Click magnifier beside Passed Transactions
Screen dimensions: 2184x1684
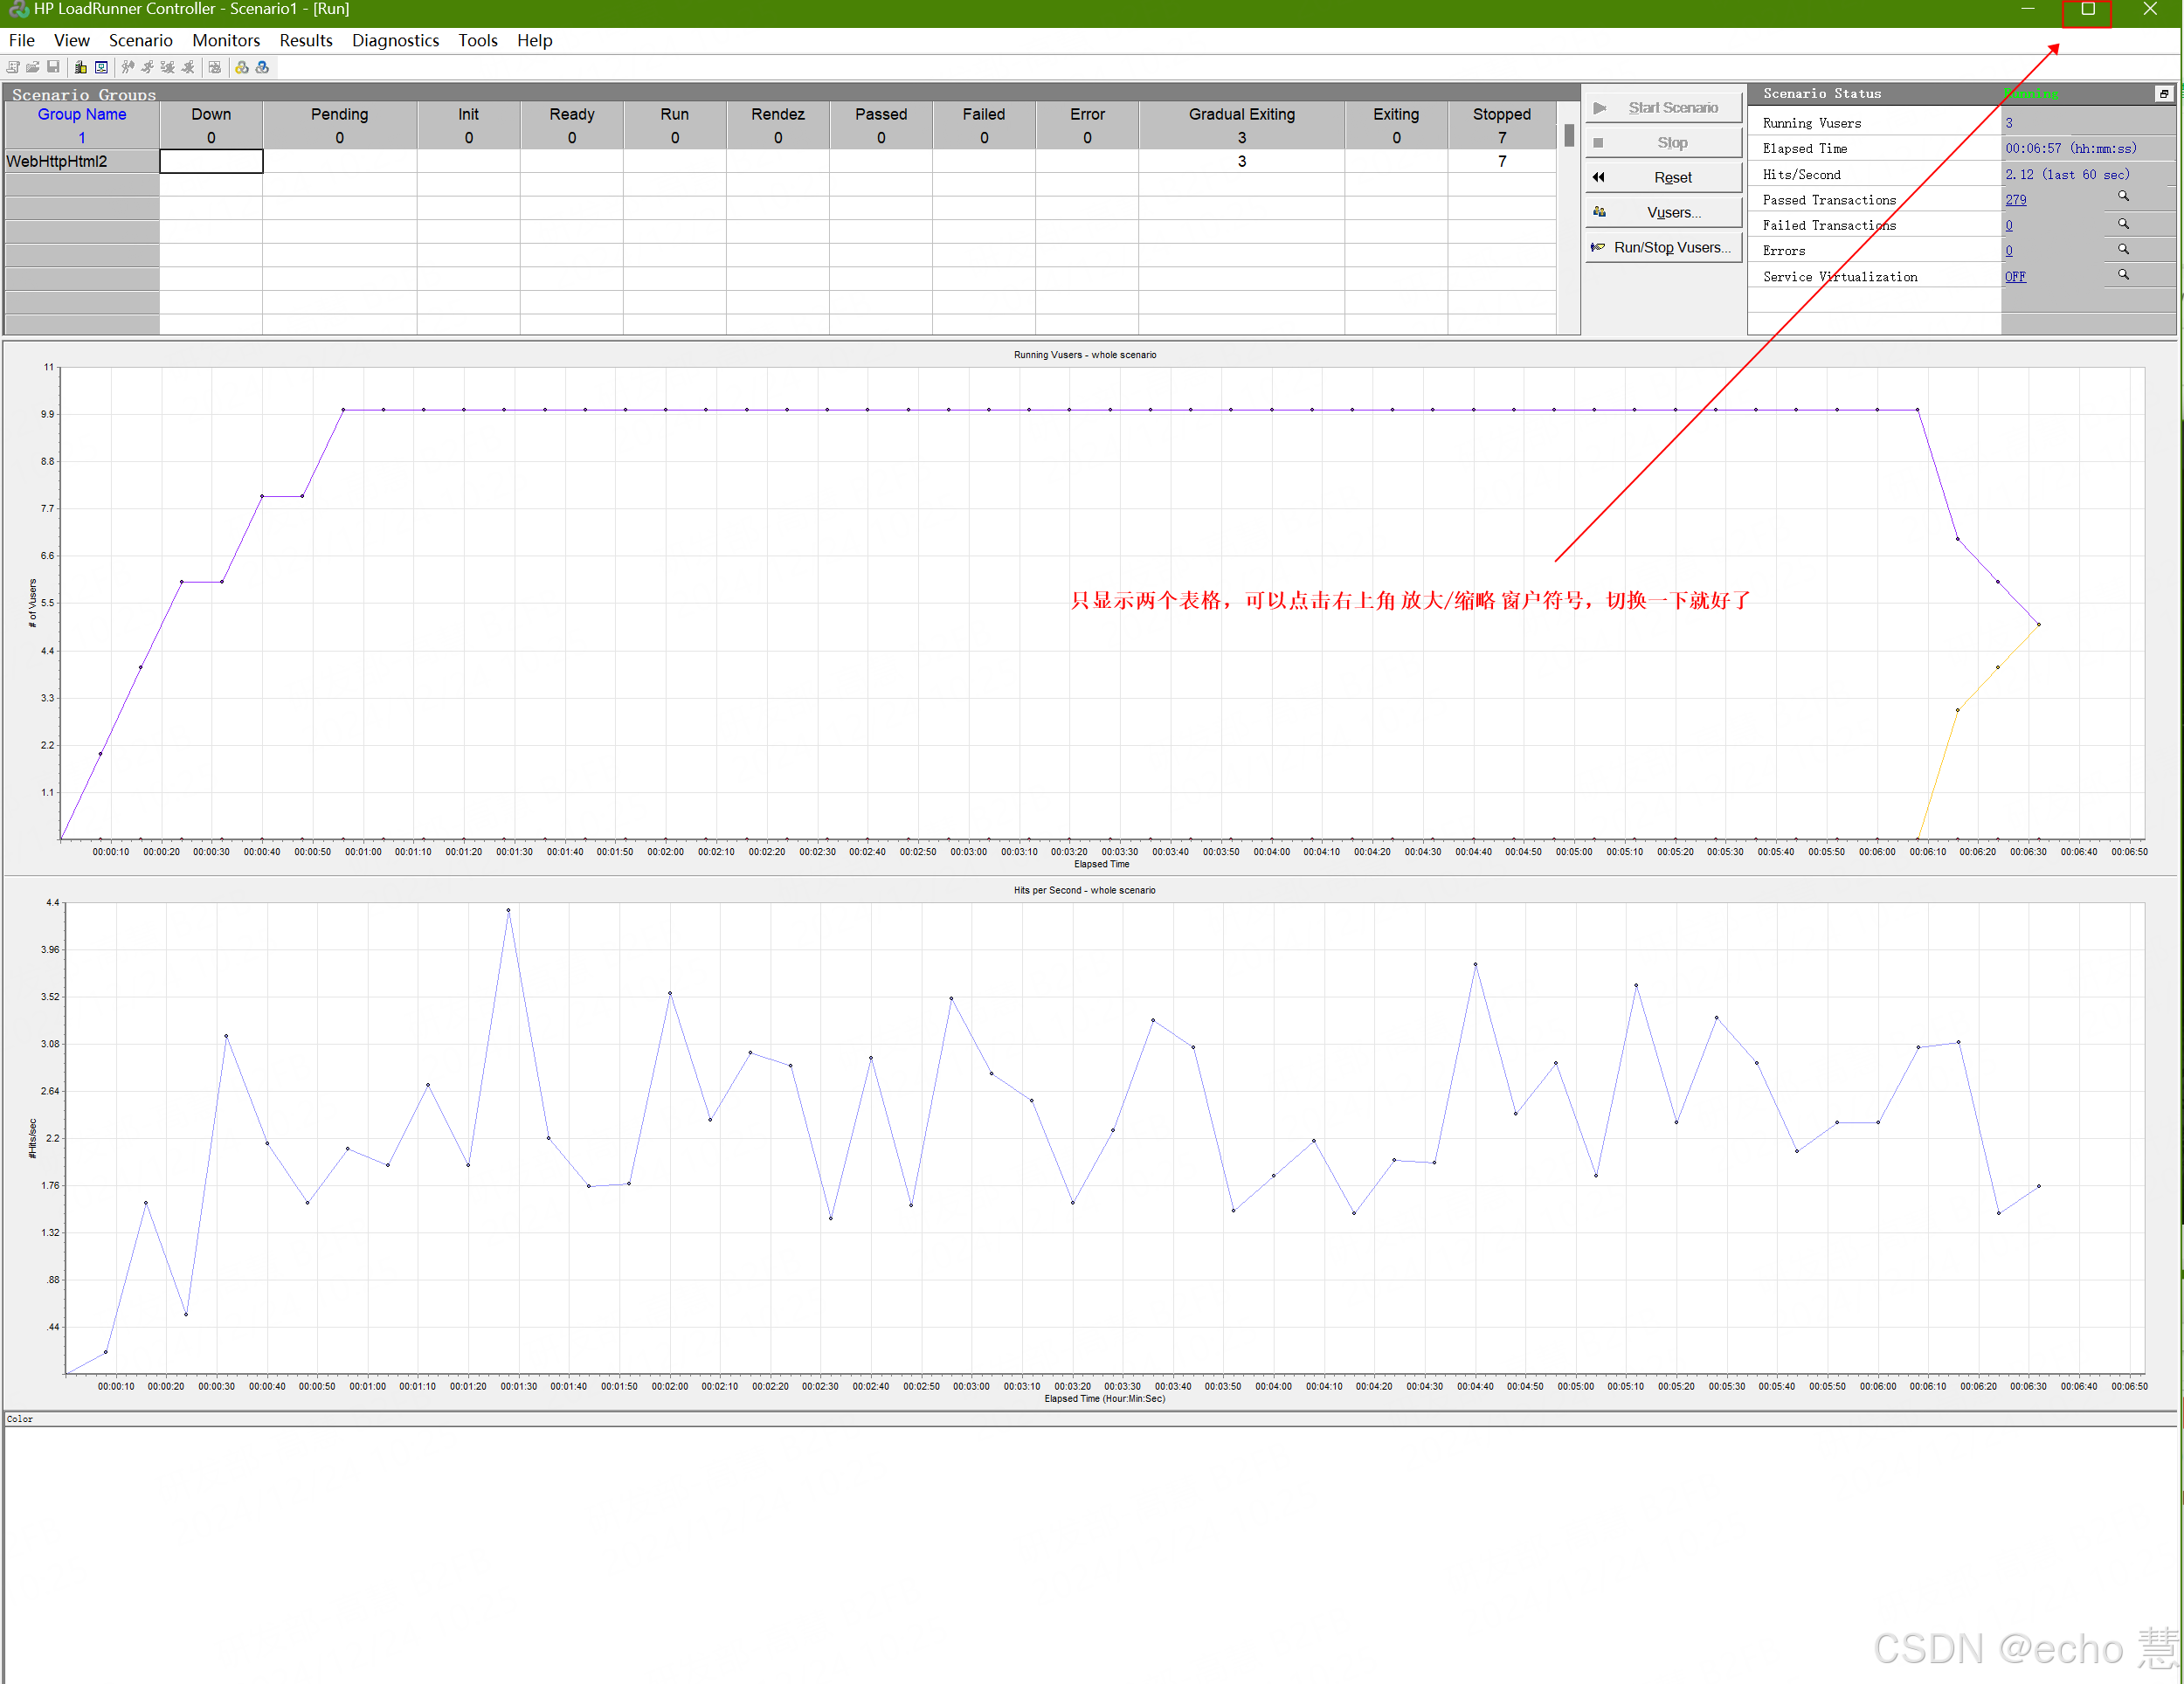click(2123, 197)
